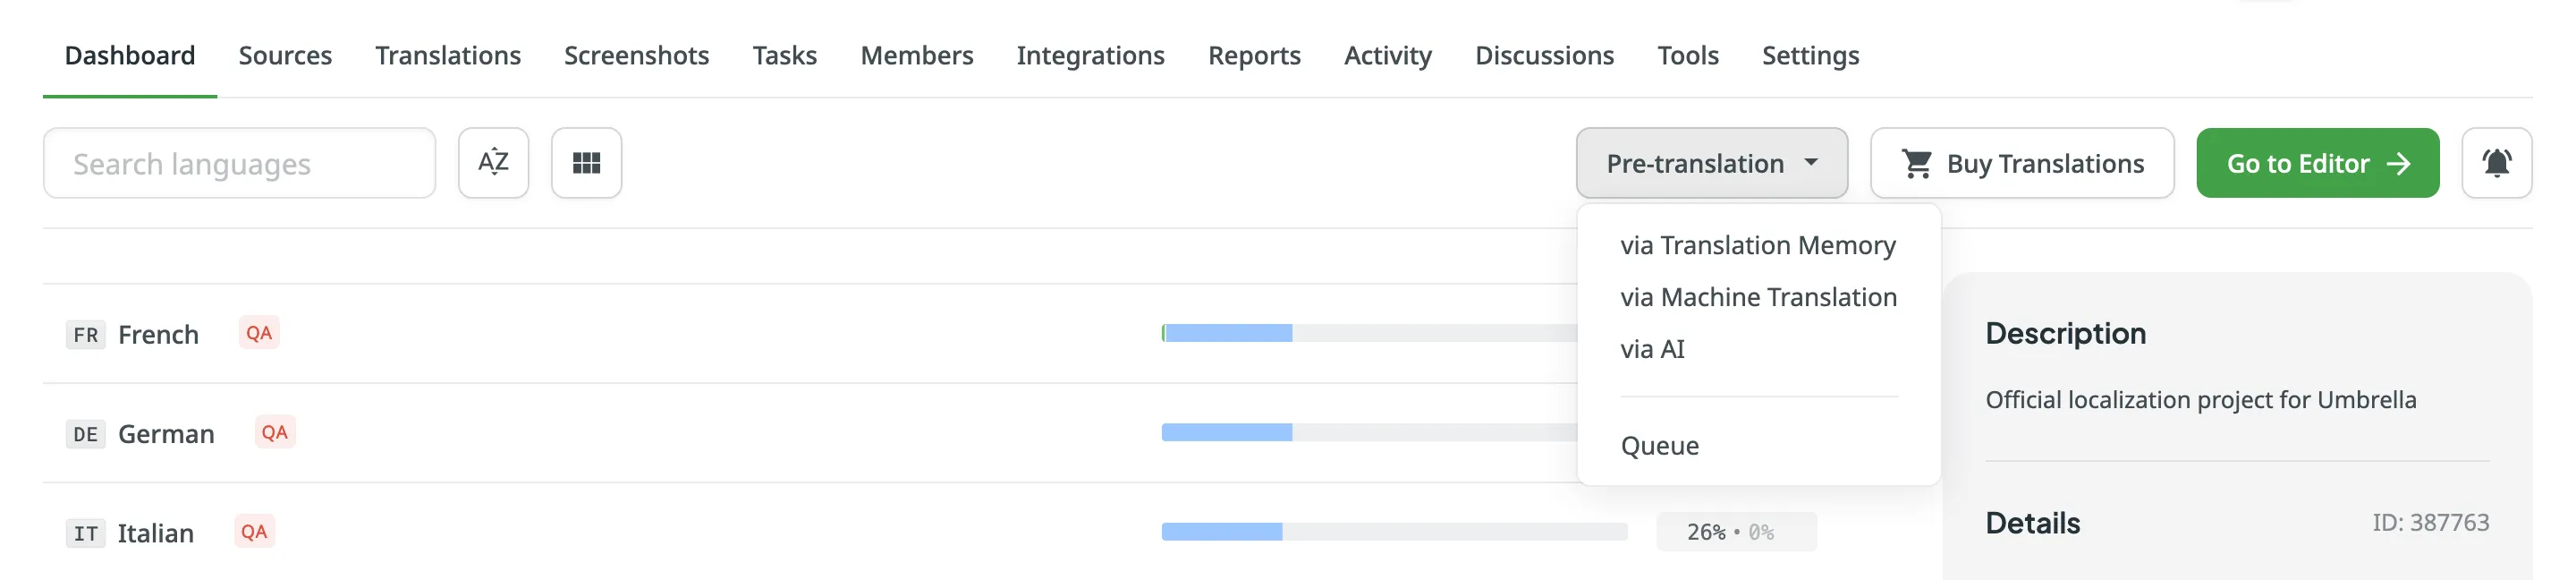This screenshot has height=580, width=2576.
Task: Click the notifications bell icon
Action: click(2495, 163)
